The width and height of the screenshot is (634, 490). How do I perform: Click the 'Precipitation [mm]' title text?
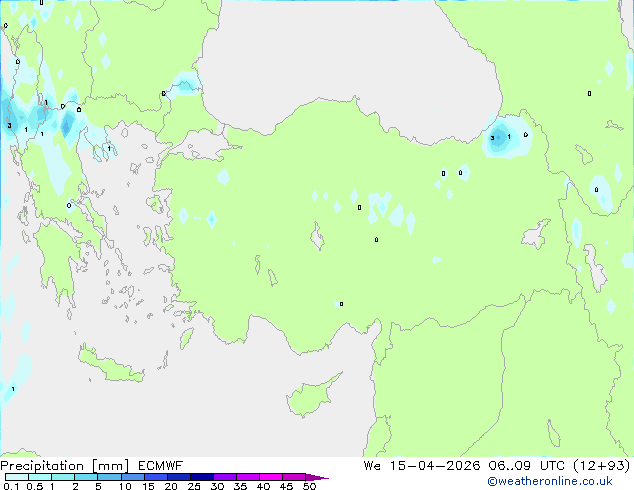64,466
